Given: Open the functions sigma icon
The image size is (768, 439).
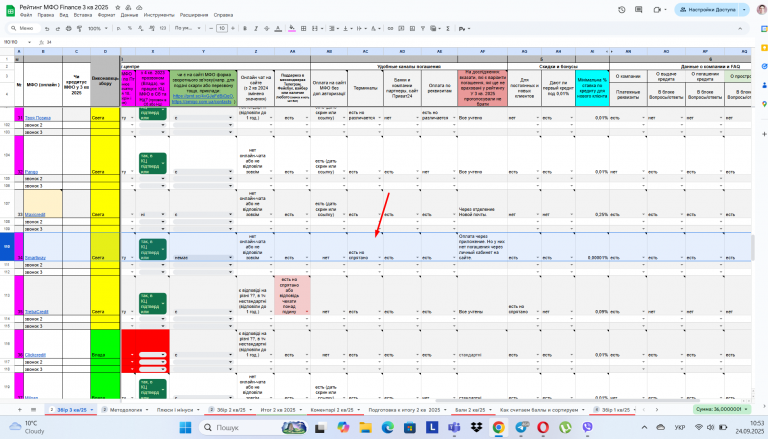Looking at the screenshot, I should [x=448, y=28].
